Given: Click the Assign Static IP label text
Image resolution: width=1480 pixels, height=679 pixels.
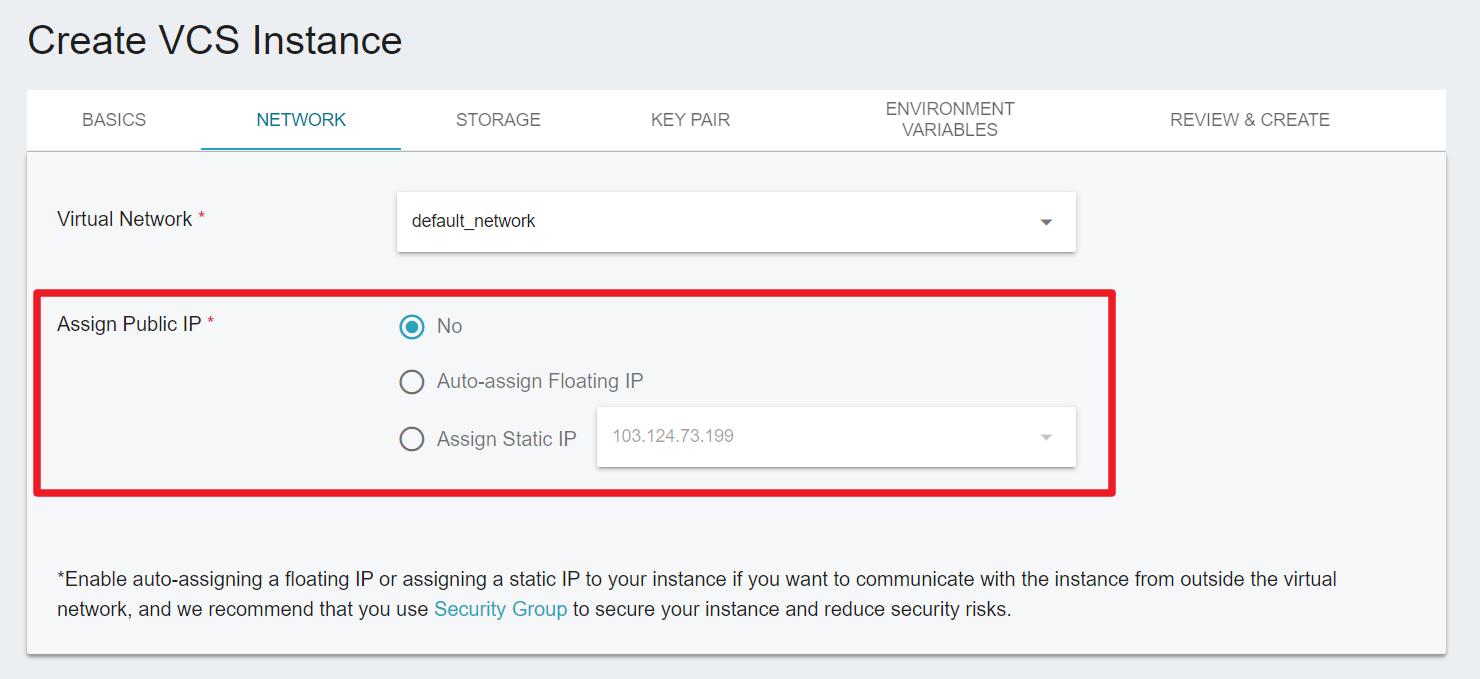Looking at the screenshot, I should (507, 439).
